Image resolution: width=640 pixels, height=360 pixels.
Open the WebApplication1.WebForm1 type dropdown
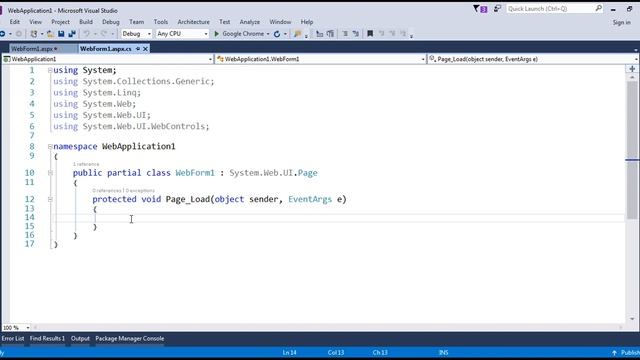pyautogui.click(x=321, y=59)
